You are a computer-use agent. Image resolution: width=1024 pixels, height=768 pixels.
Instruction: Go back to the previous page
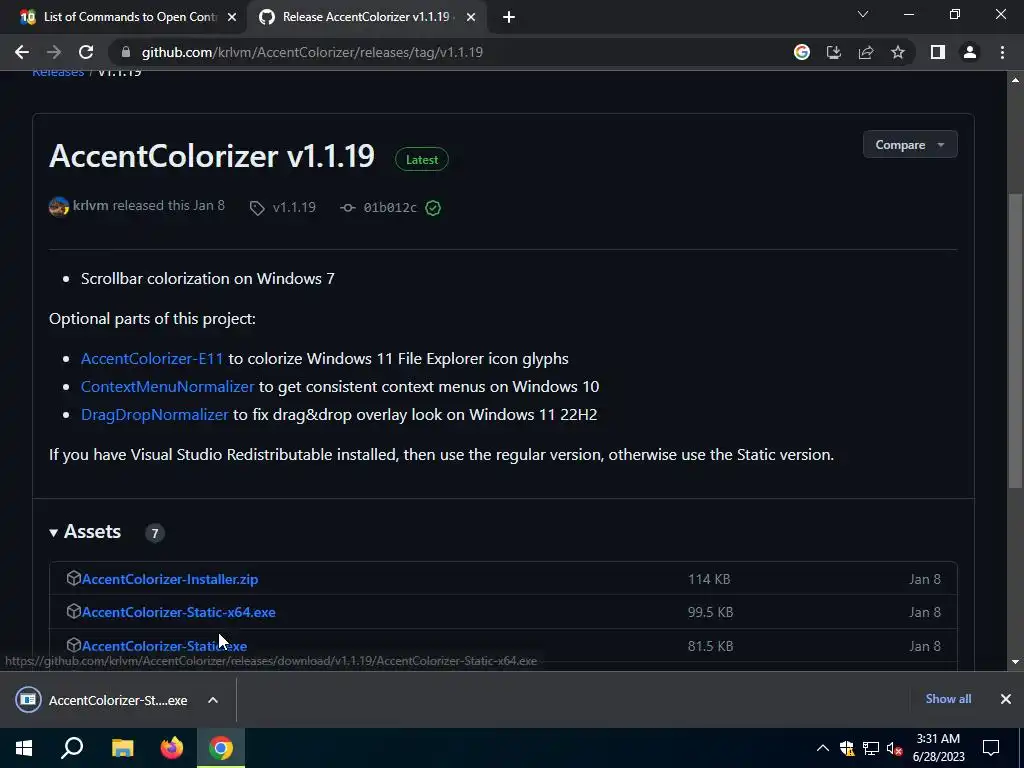22,52
